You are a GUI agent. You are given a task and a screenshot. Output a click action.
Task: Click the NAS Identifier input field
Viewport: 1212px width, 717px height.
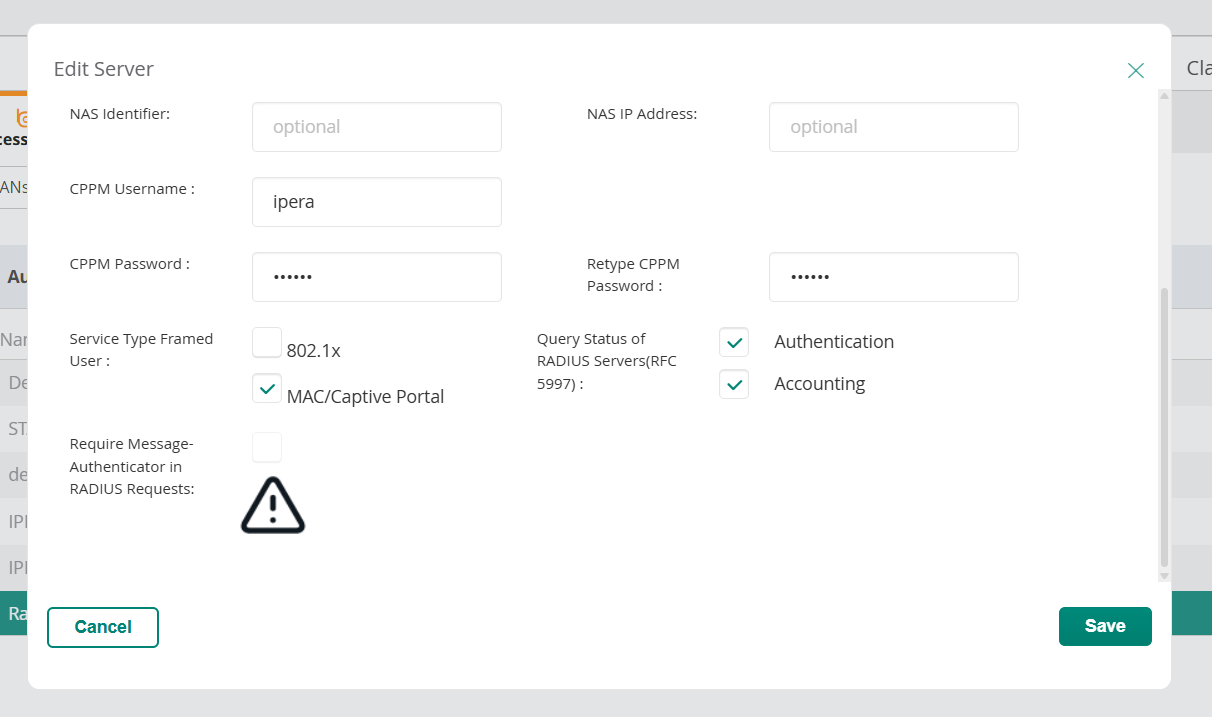377,127
